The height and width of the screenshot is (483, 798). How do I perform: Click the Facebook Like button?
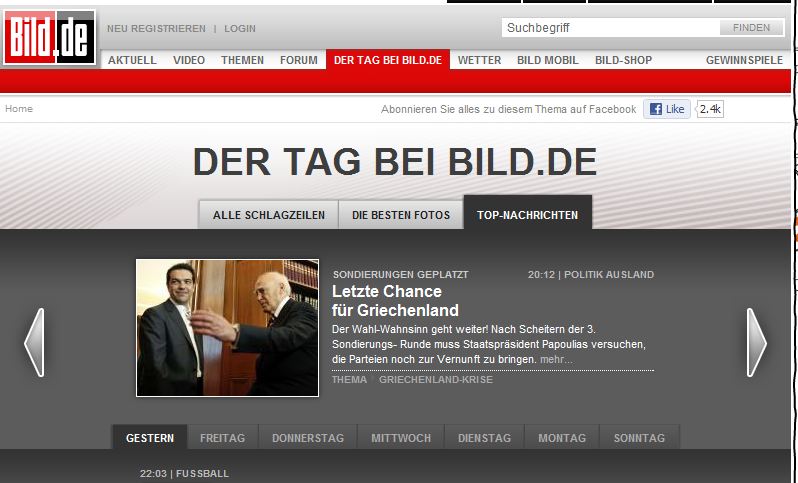point(667,109)
